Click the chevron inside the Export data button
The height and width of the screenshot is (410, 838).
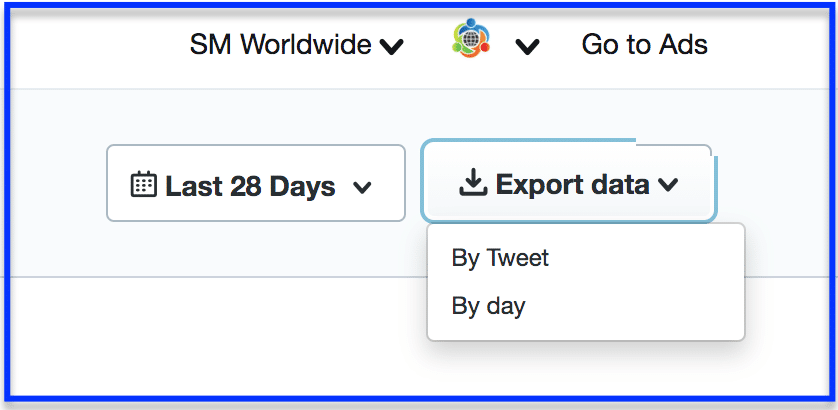pos(668,185)
